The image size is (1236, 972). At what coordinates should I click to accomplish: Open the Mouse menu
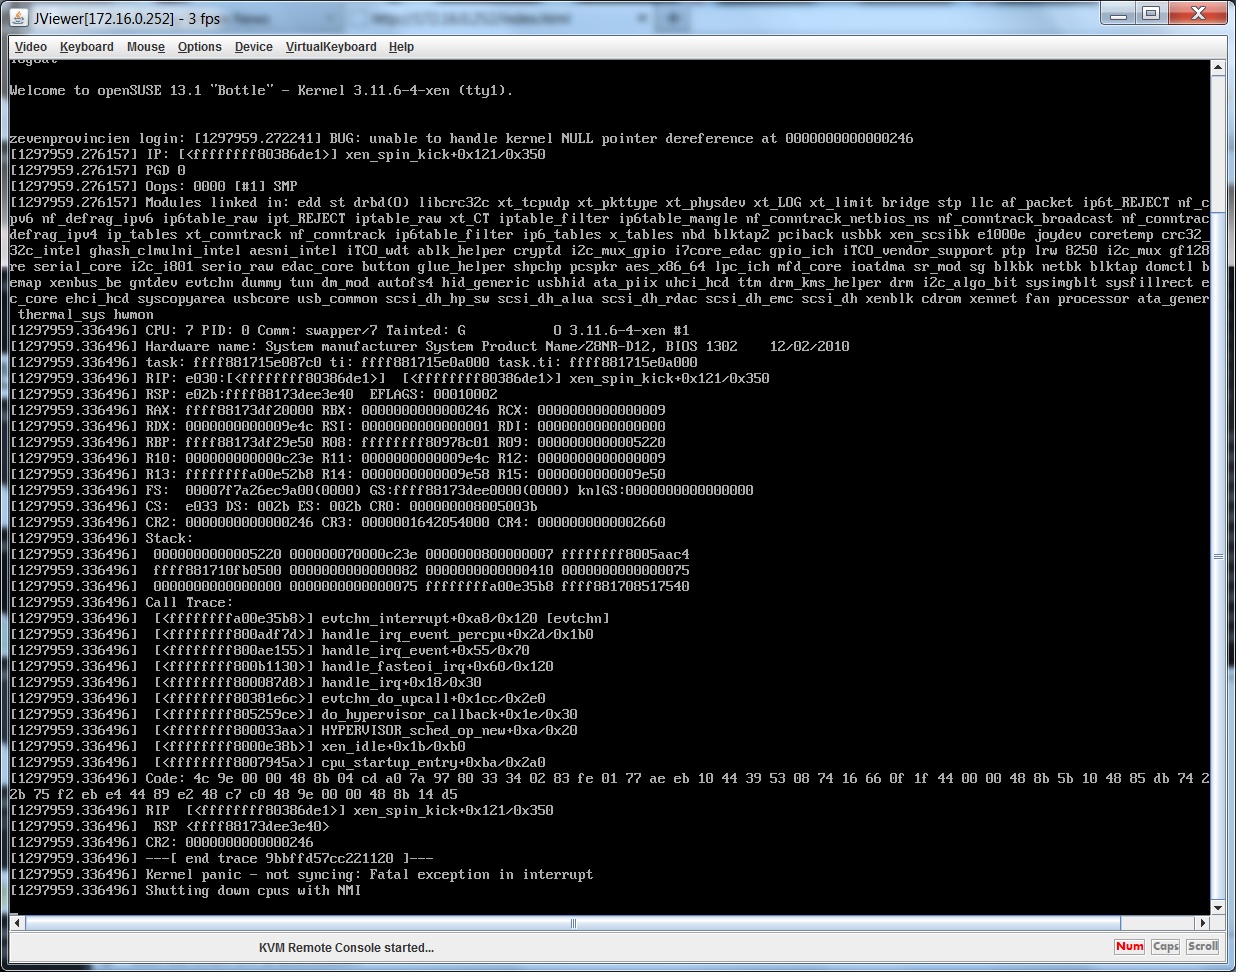coord(146,47)
